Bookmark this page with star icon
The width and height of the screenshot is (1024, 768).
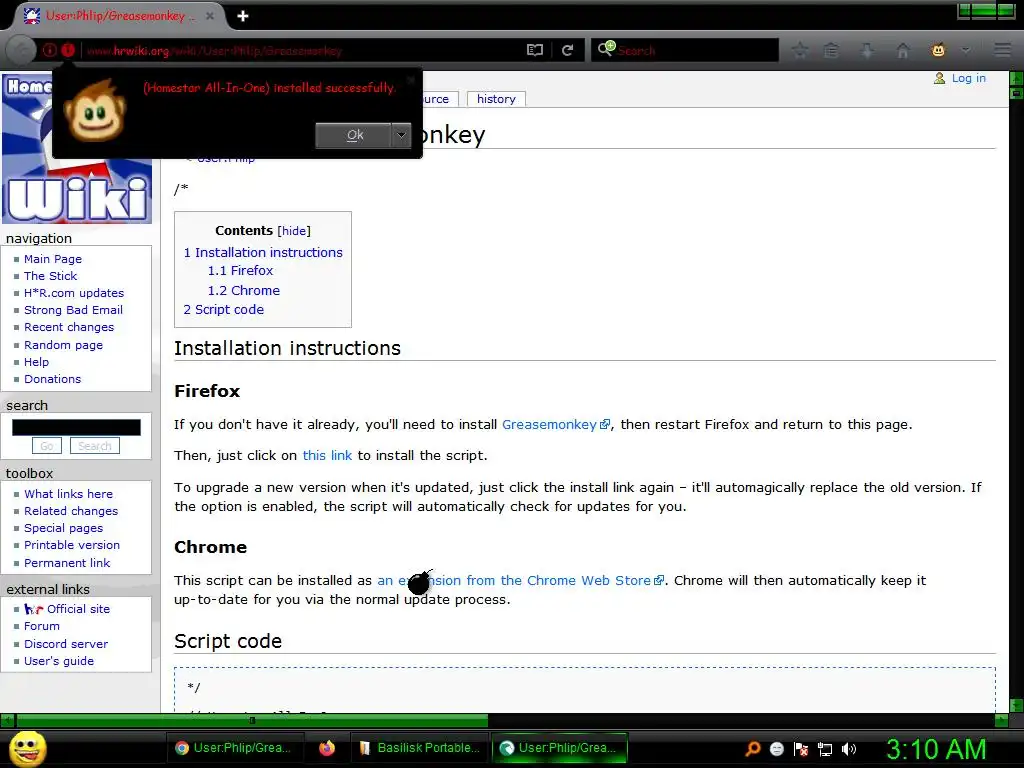(800, 50)
